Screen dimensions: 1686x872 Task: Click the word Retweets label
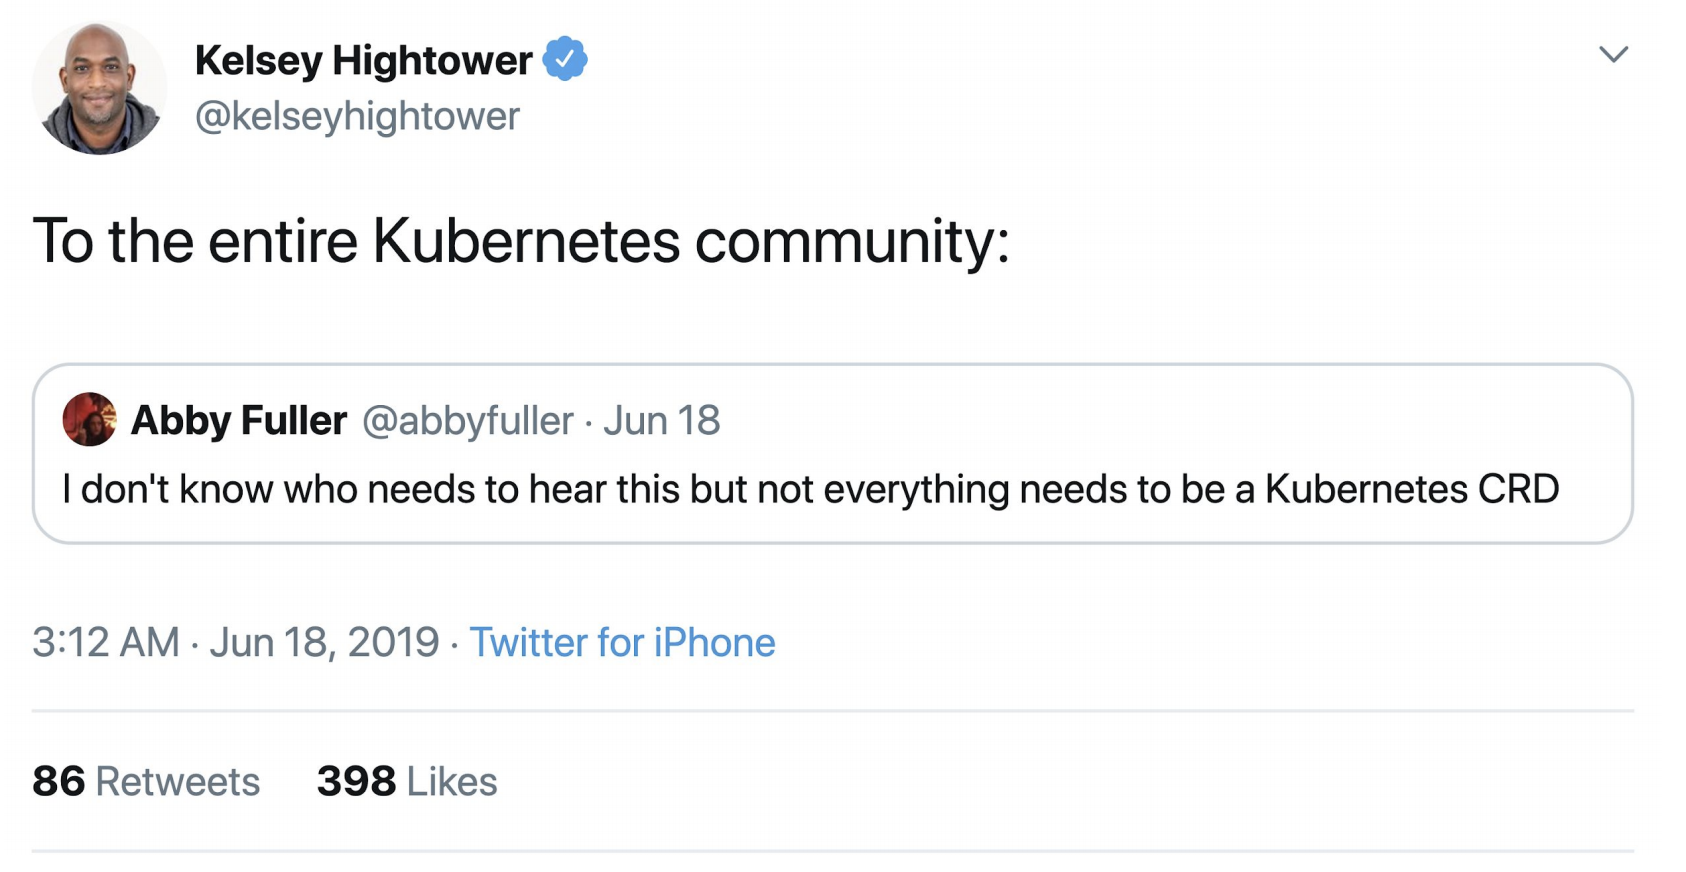178,781
